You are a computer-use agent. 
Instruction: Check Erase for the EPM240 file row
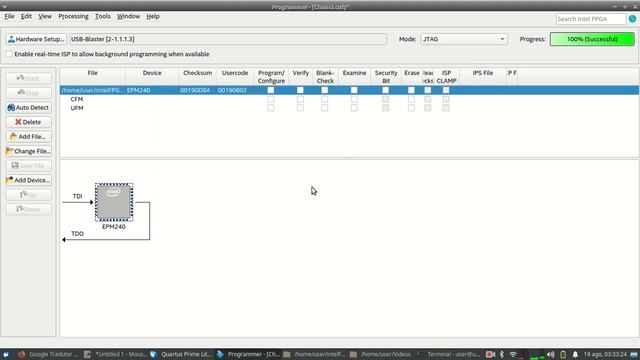point(411,90)
